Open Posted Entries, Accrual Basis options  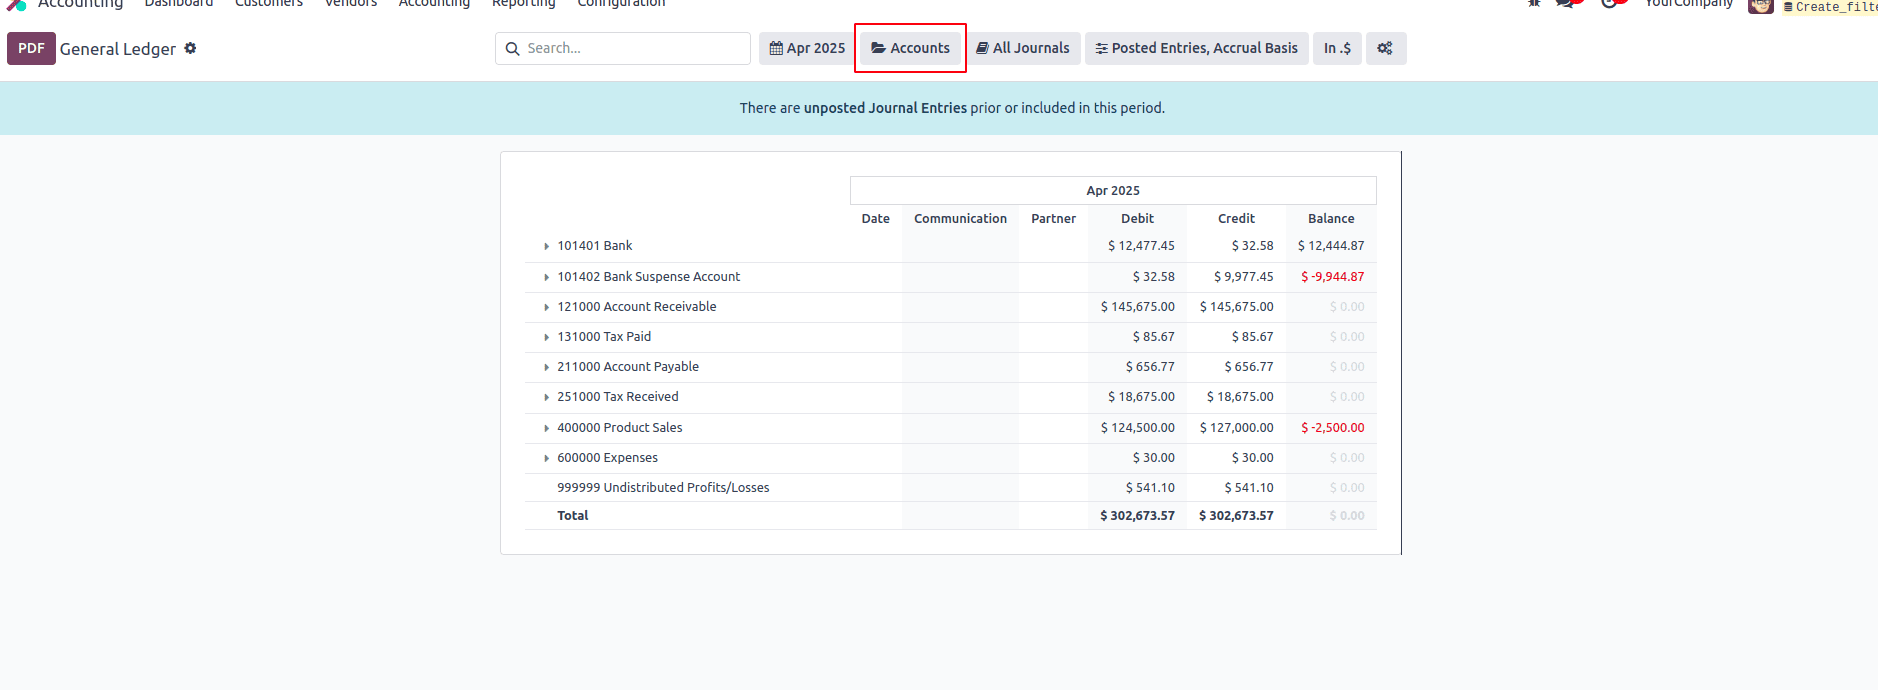coord(1196,48)
